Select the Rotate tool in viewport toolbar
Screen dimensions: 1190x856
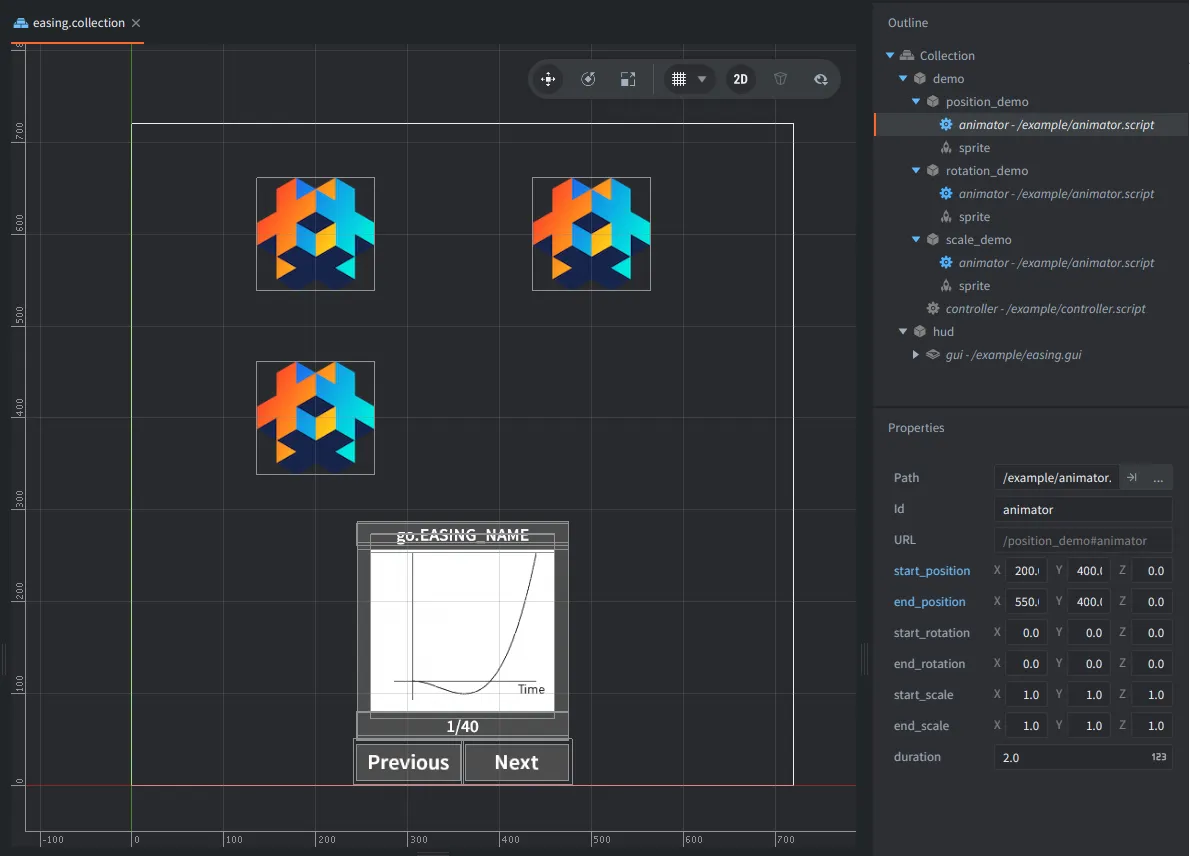588,80
